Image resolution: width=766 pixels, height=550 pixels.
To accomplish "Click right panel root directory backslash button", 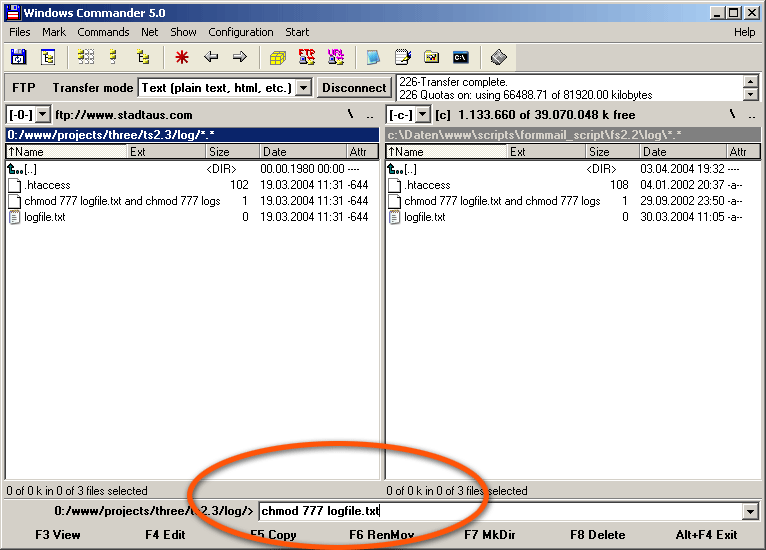I will (x=732, y=115).
